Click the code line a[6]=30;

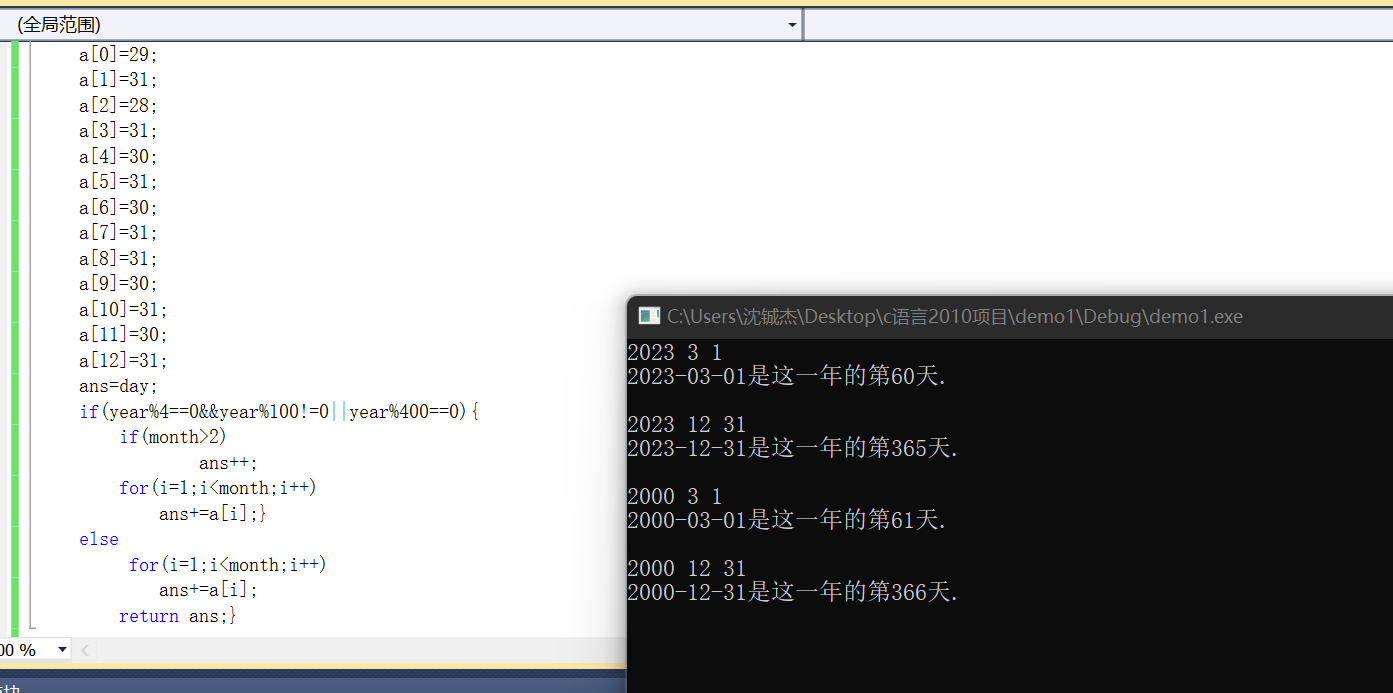coord(118,208)
